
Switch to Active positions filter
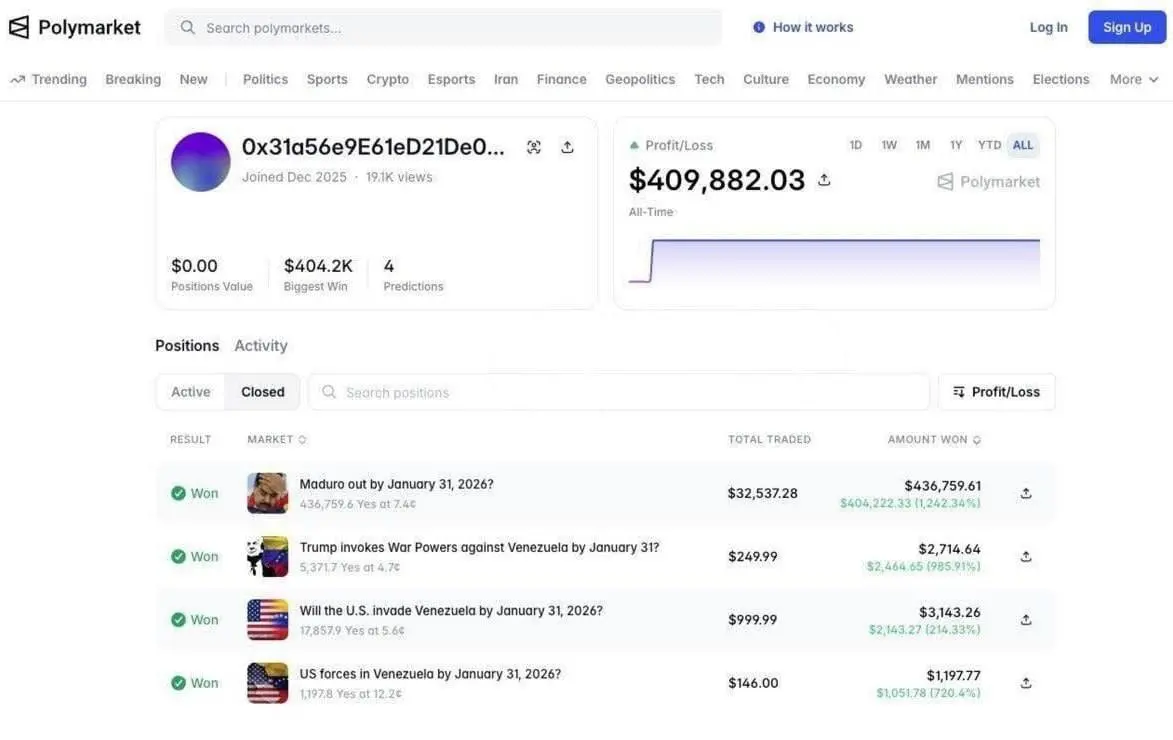coord(191,392)
